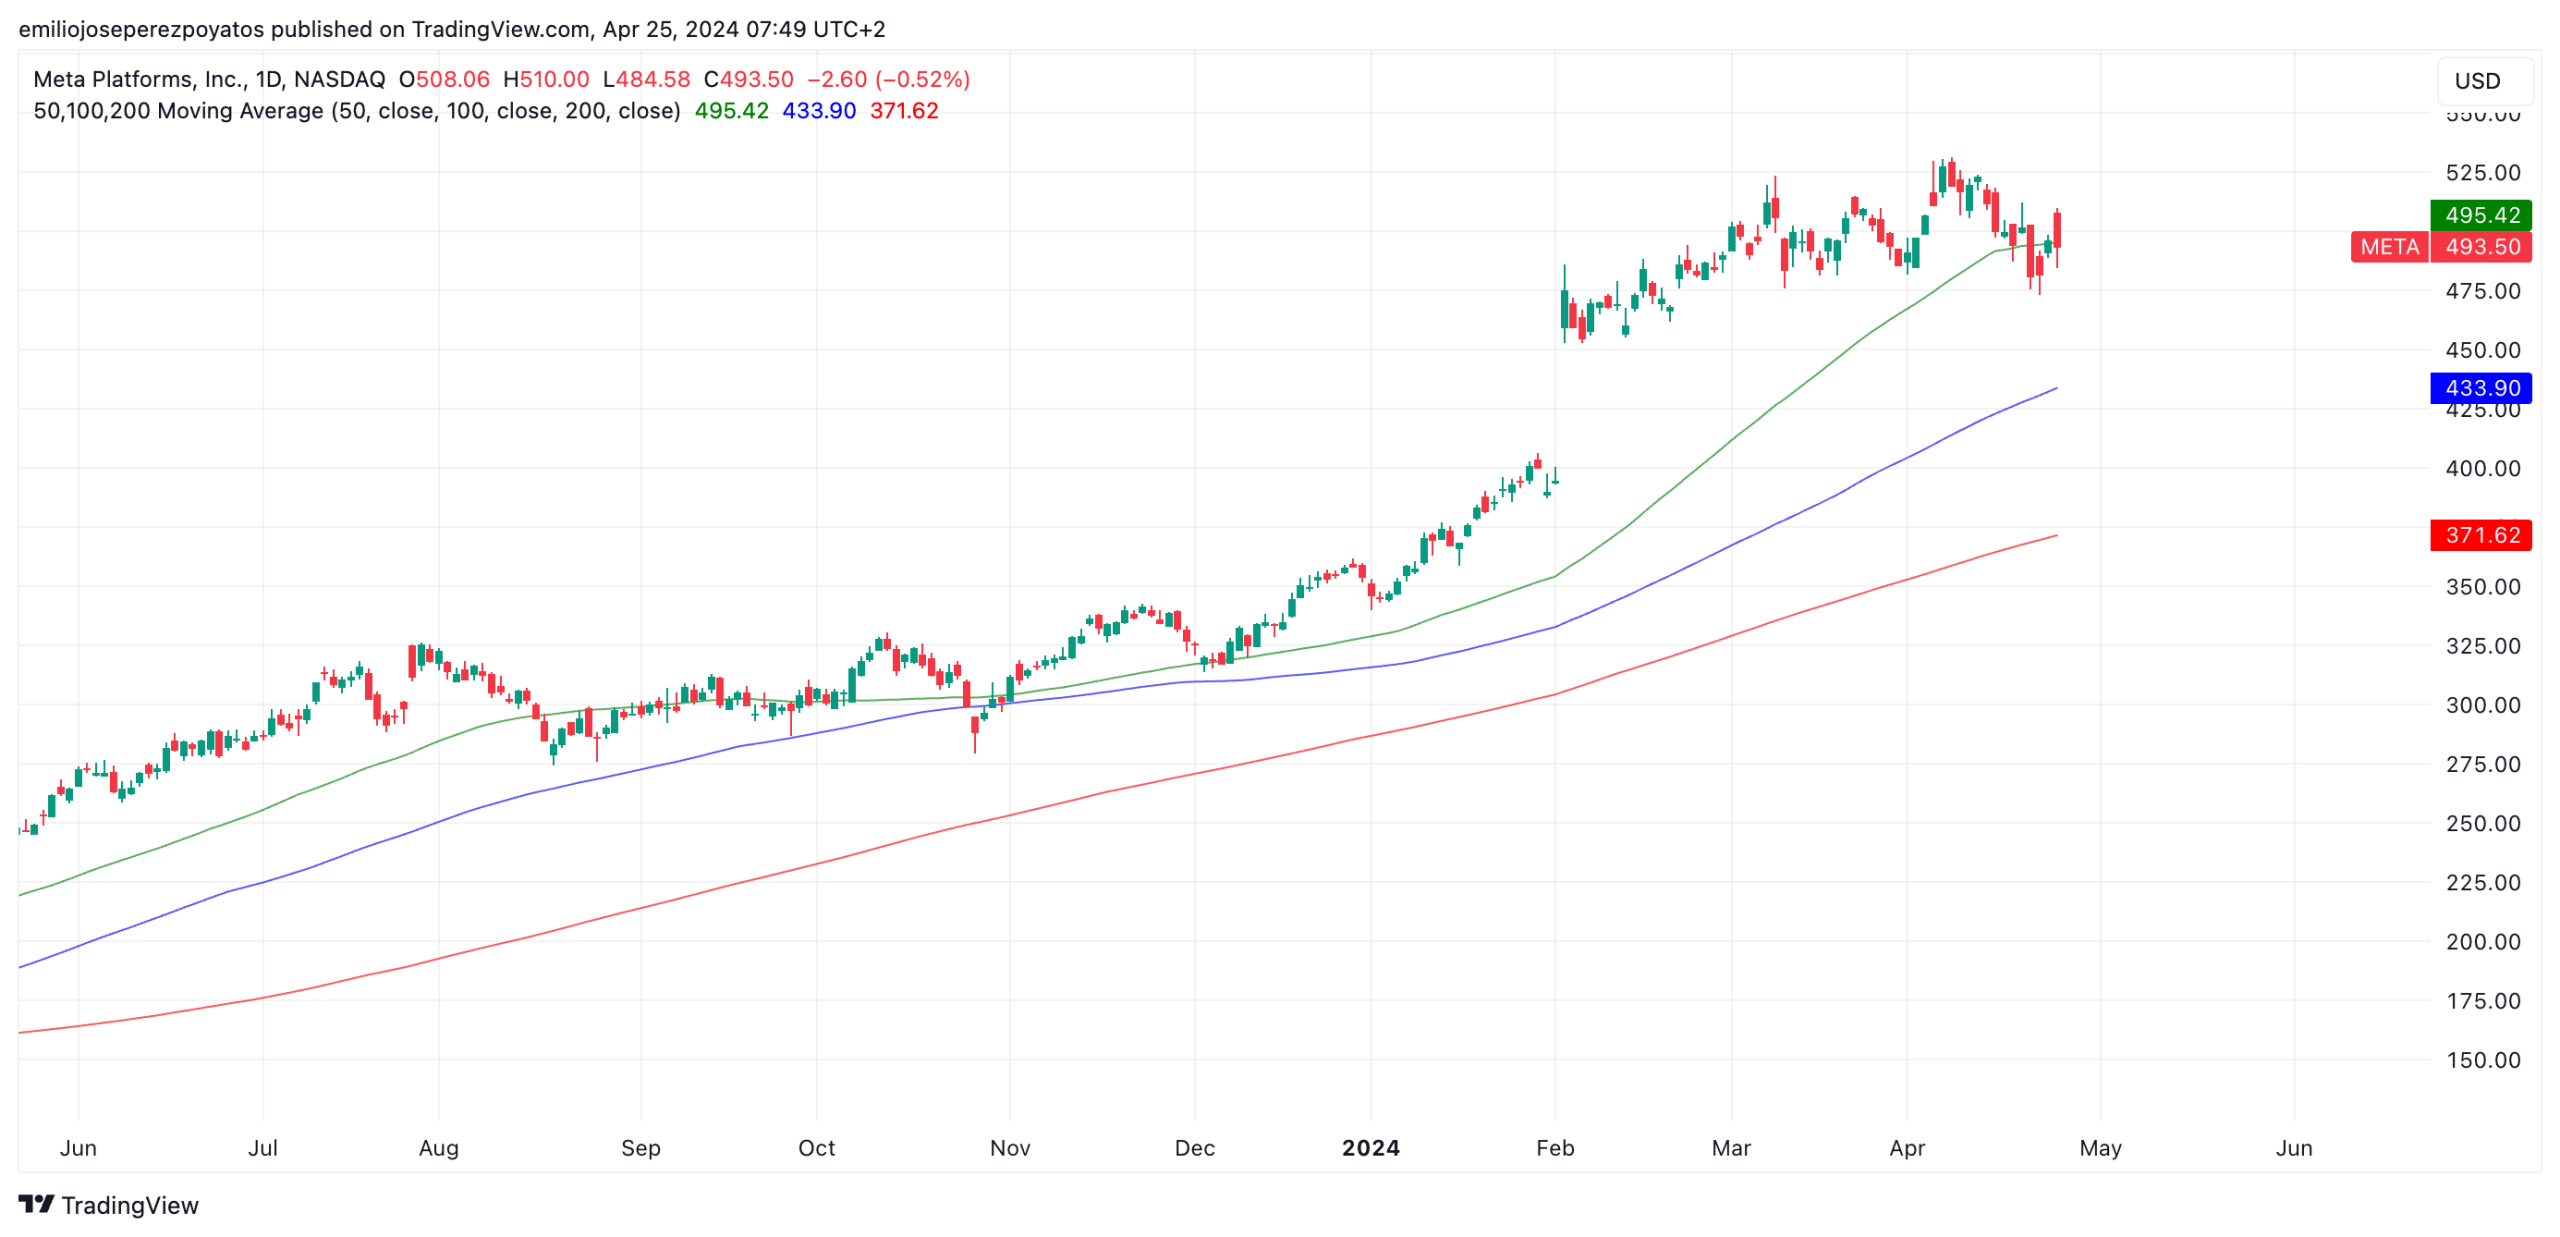
Task: Click the 300.00 price scale label
Action: (2483, 704)
